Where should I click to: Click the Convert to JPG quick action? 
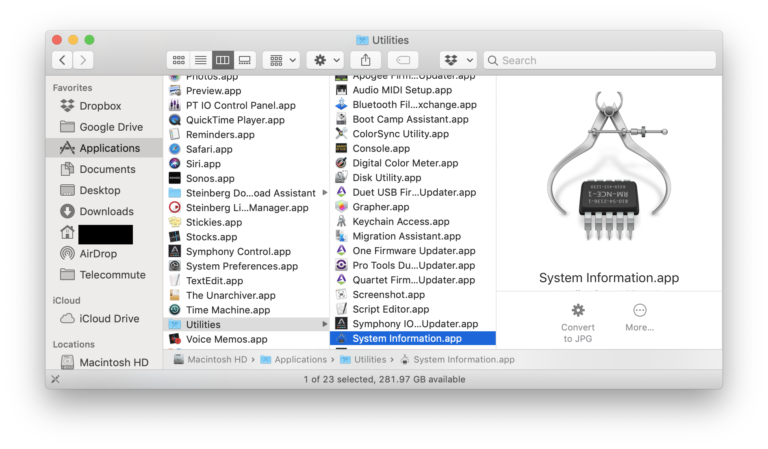click(578, 323)
